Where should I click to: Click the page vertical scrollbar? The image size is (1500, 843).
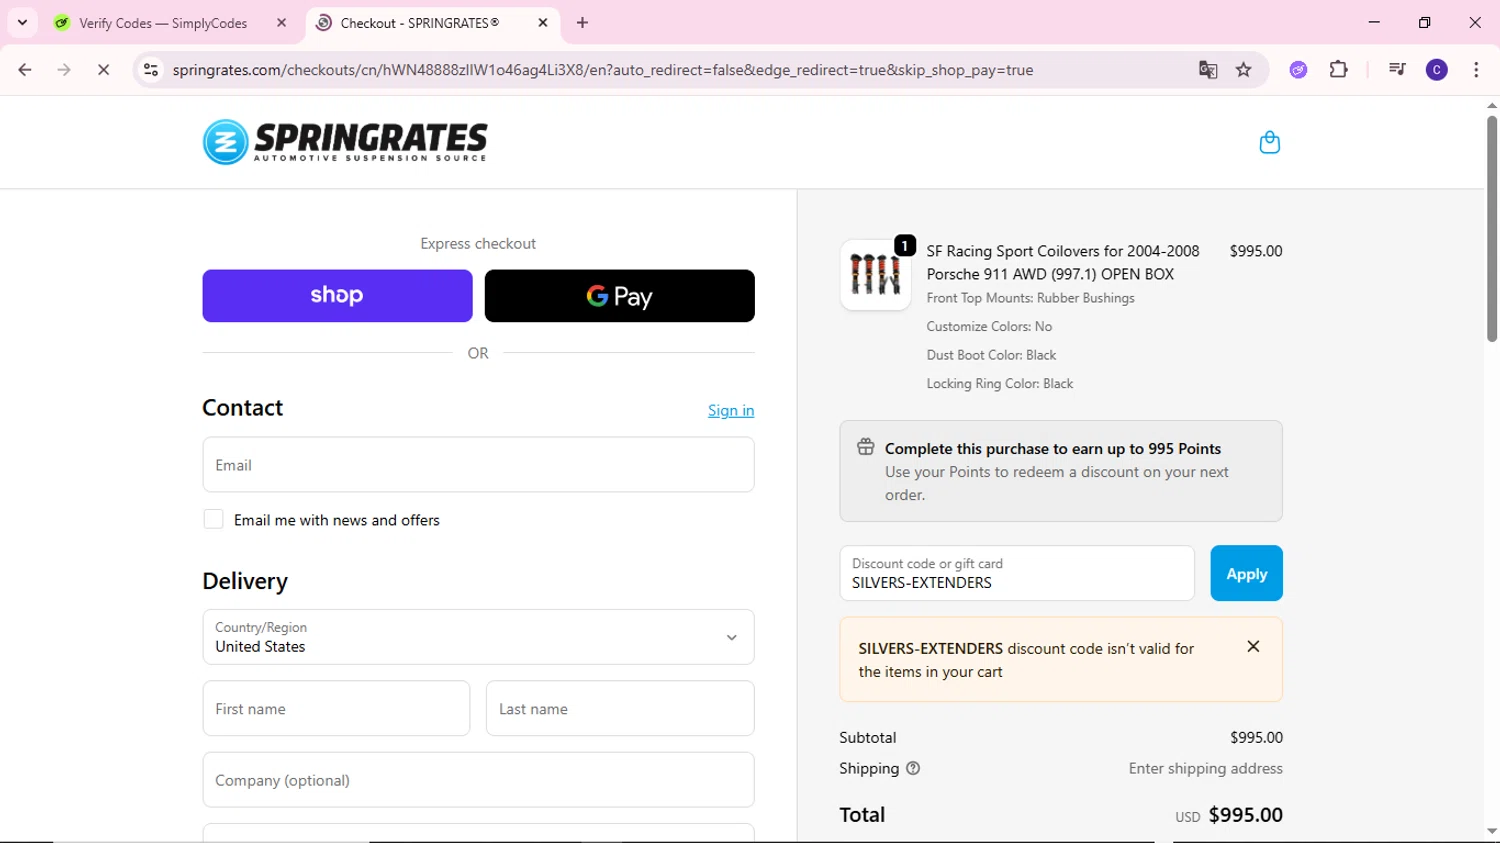coord(1491,228)
